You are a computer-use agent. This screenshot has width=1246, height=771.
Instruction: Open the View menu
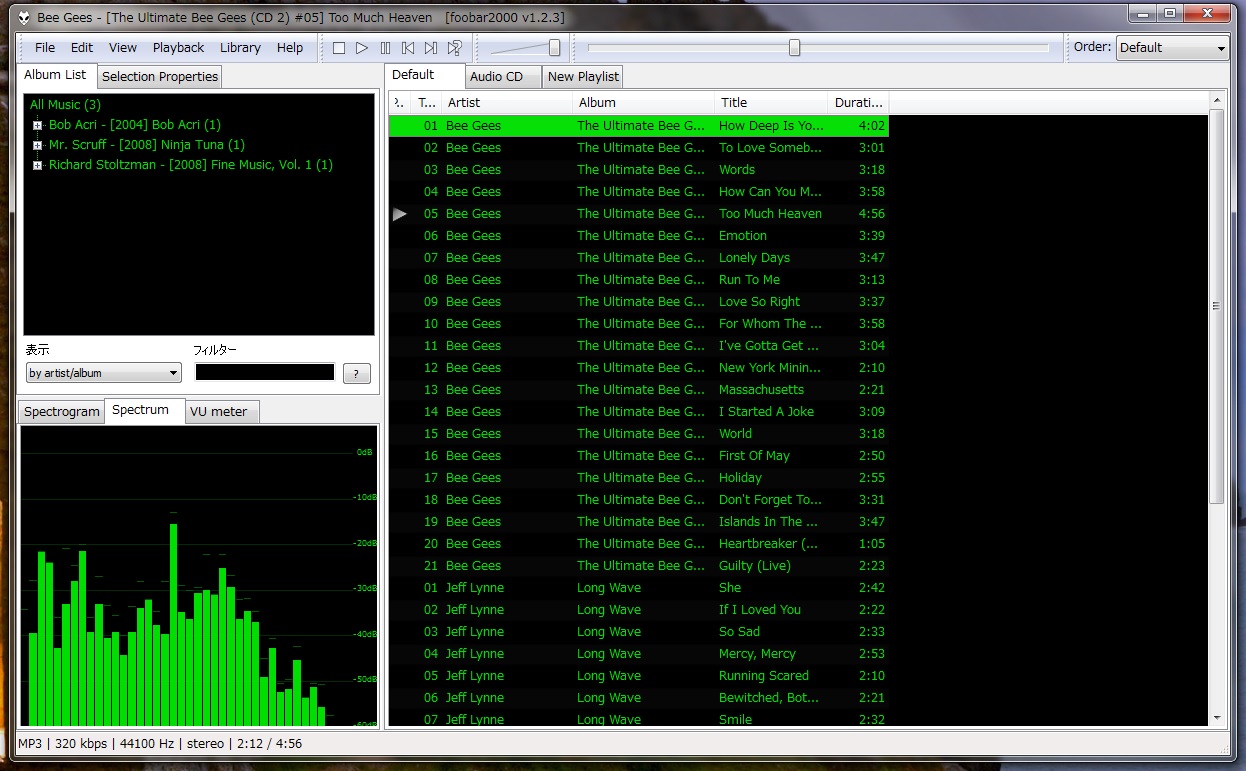pos(123,48)
